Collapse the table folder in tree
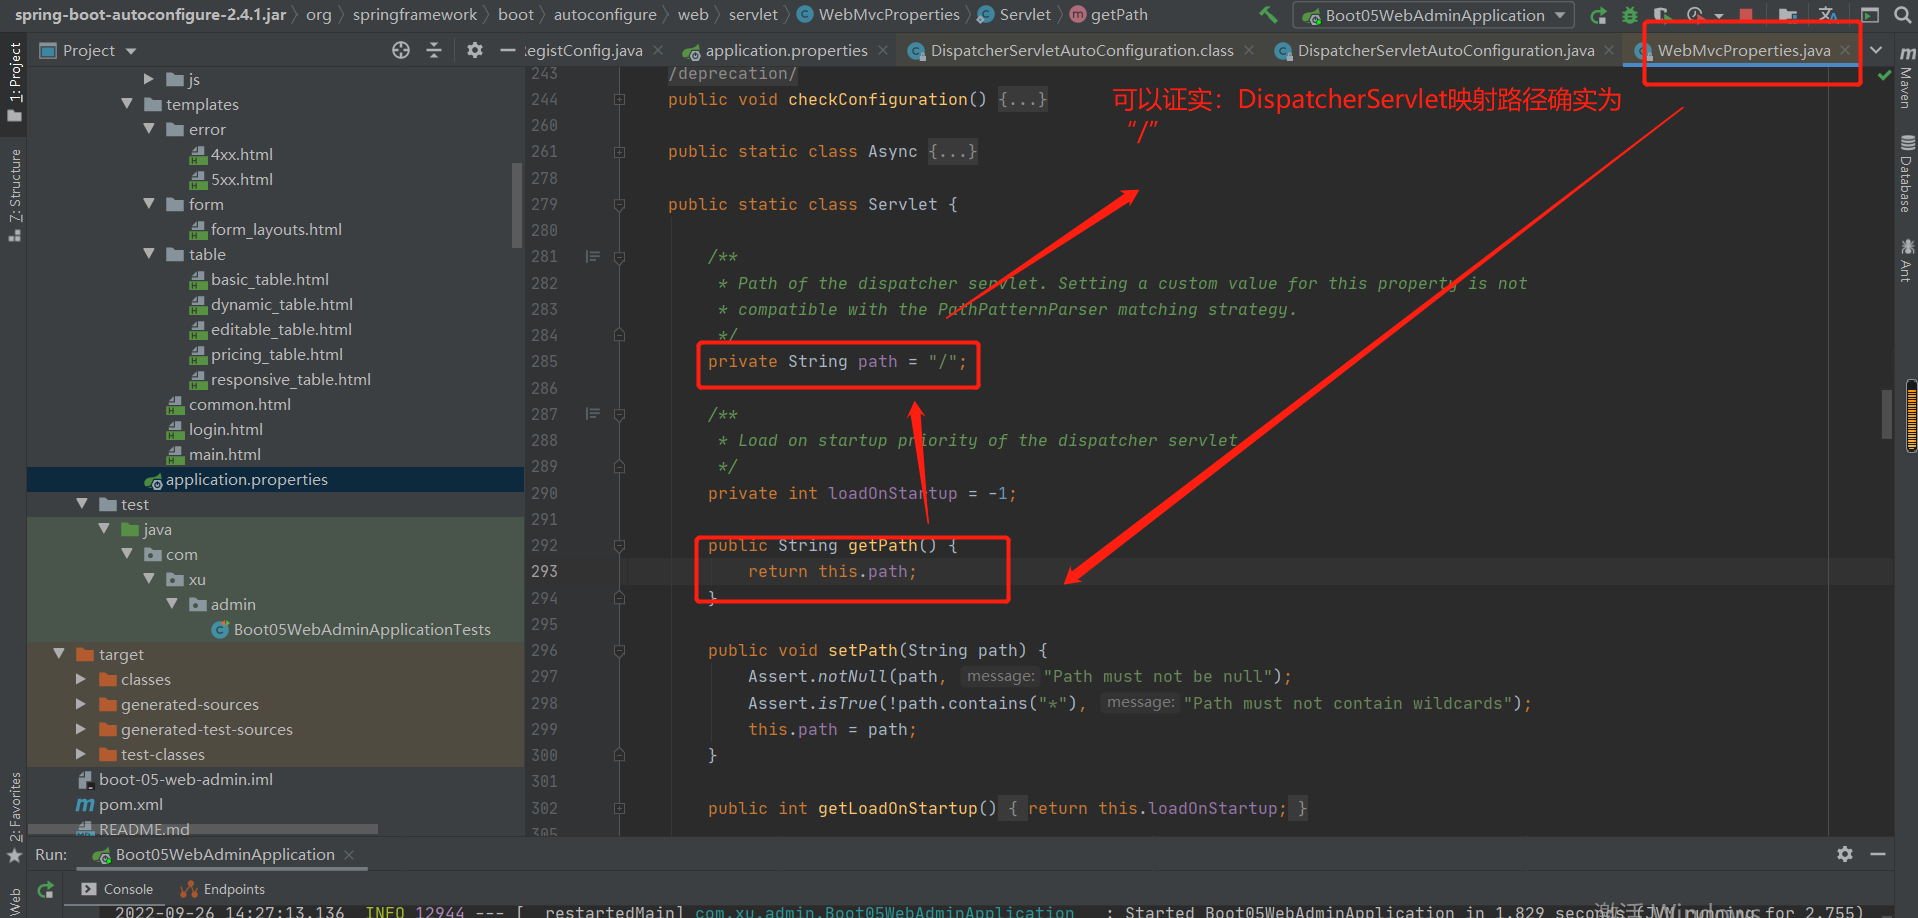 [149, 254]
